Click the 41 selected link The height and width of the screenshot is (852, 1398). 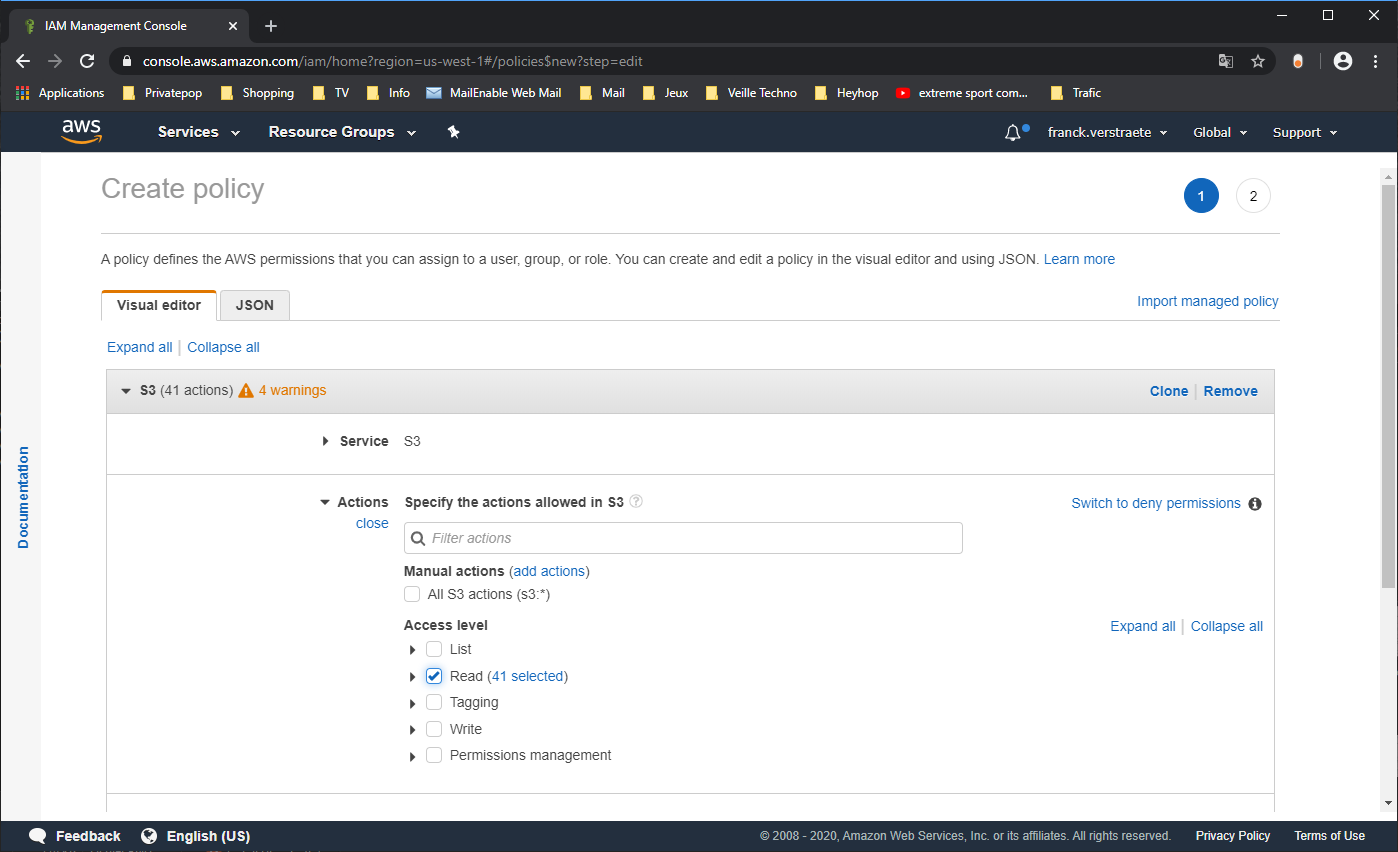pyautogui.click(x=527, y=676)
